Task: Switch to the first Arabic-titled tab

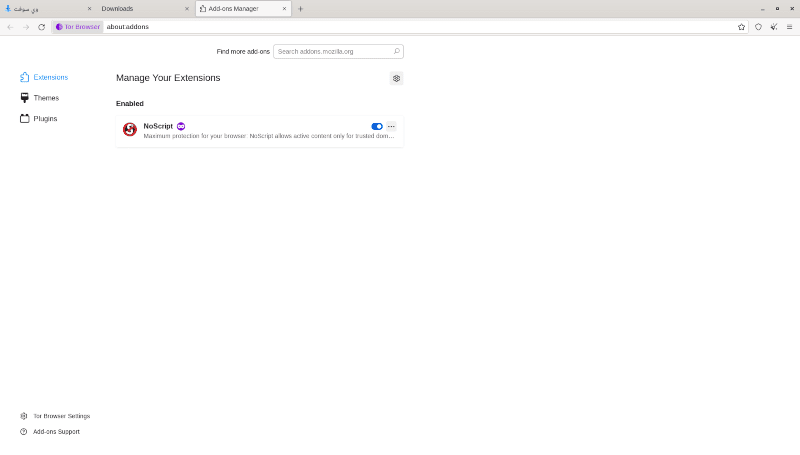Action: click(48, 9)
